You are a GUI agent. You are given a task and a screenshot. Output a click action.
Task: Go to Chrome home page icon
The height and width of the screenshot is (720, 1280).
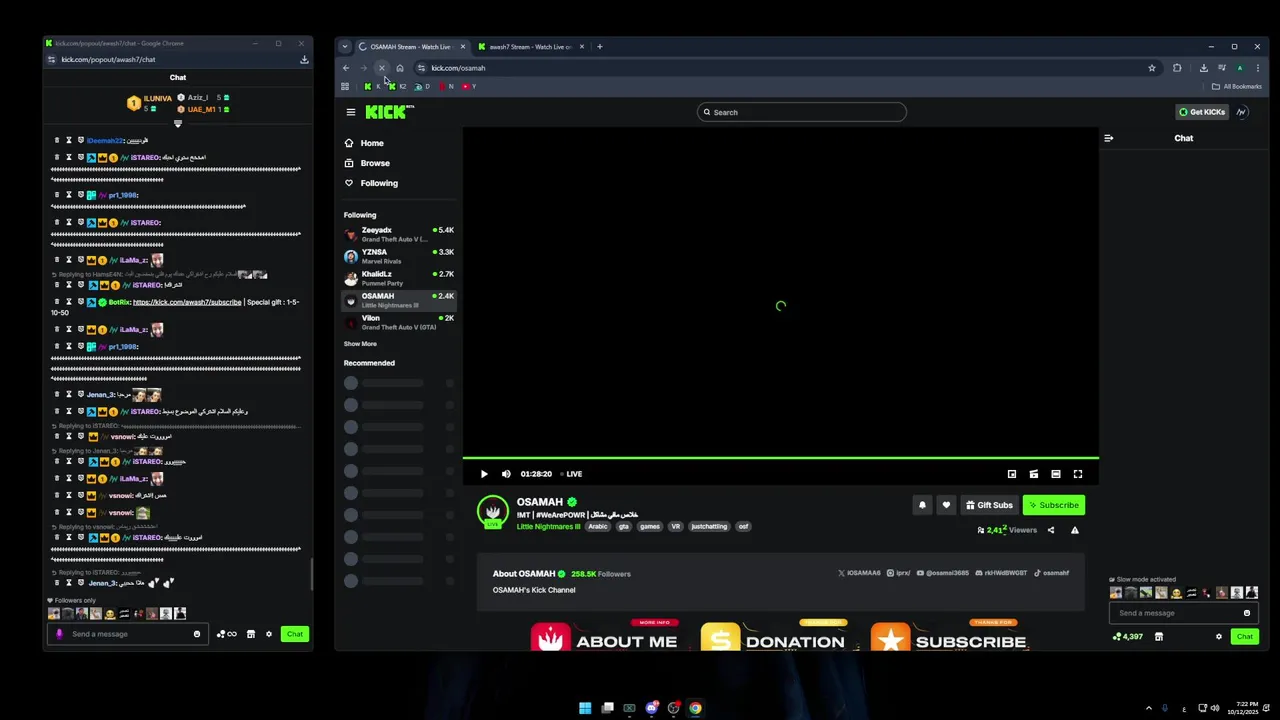pyautogui.click(x=400, y=68)
